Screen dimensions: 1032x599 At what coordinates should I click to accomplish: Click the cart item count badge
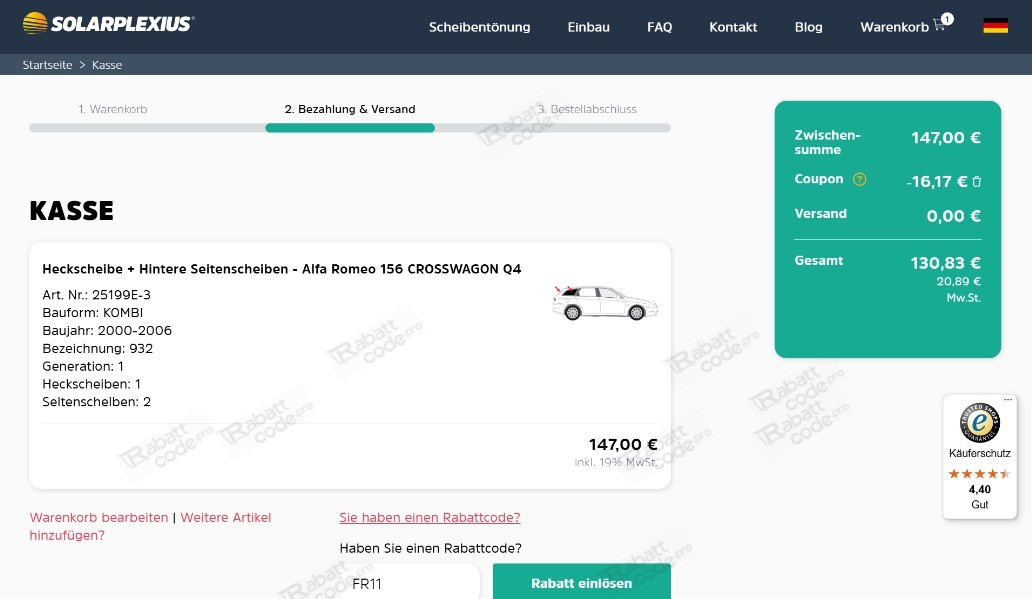(947, 18)
